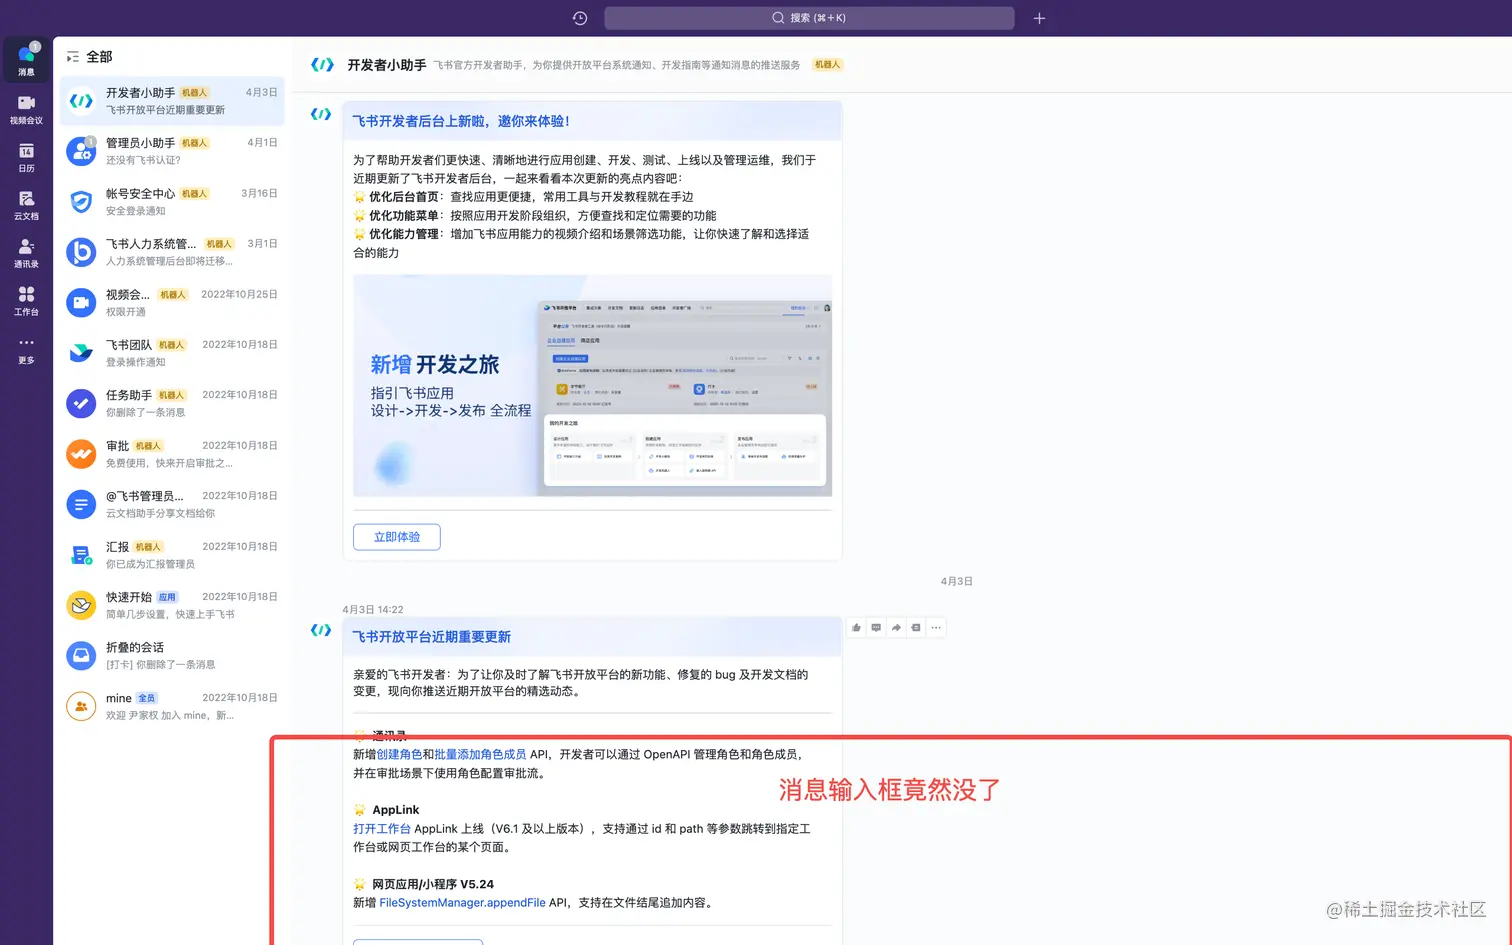Open the 审批 conversation
Image resolution: width=1512 pixels, height=945 pixels.
click(x=172, y=454)
